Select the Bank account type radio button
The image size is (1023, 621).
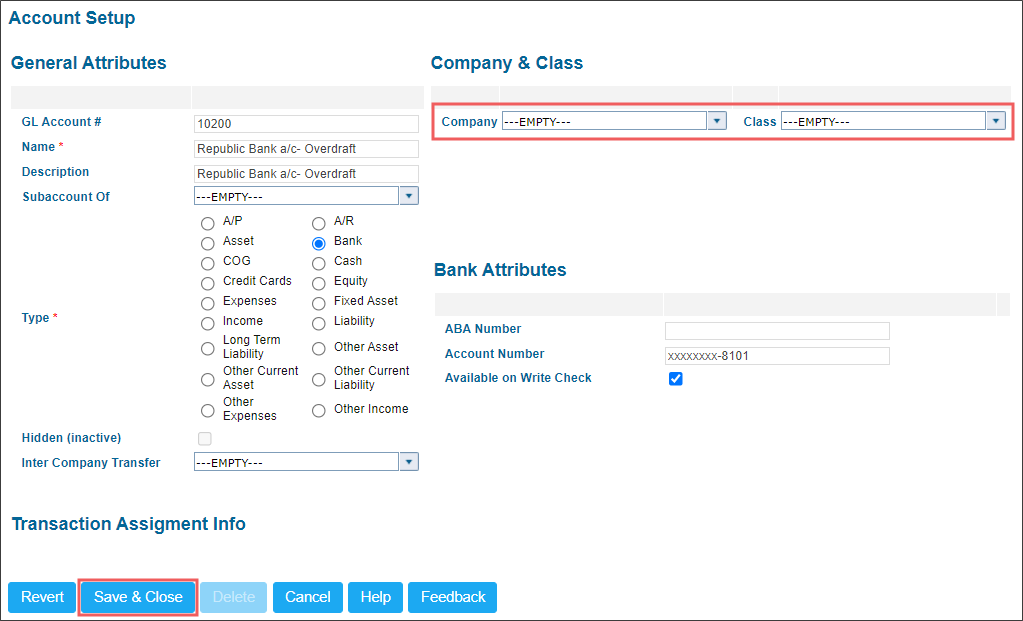pos(318,242)
